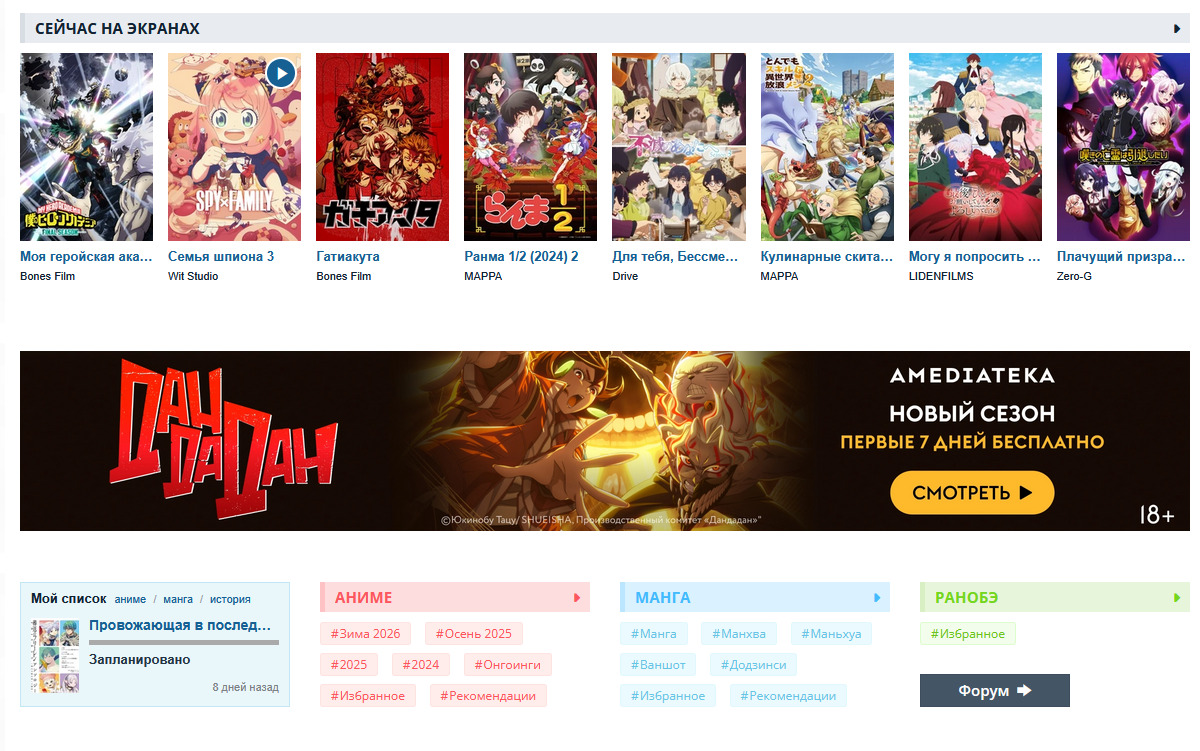Image resolution: width=1200 pixels, height=751 pixels.
Task: Open the АНИМЕ section arrow
Action: 577,598
